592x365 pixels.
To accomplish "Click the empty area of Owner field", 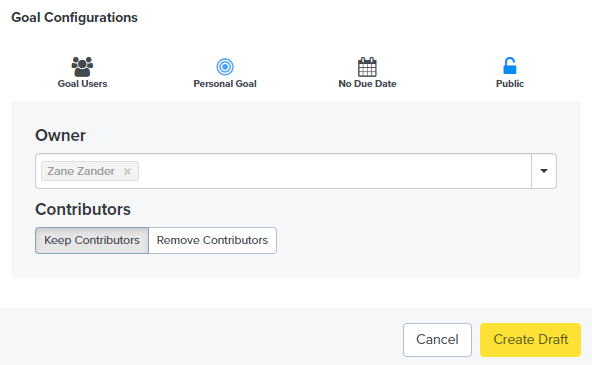I will (x=334, y=171).
